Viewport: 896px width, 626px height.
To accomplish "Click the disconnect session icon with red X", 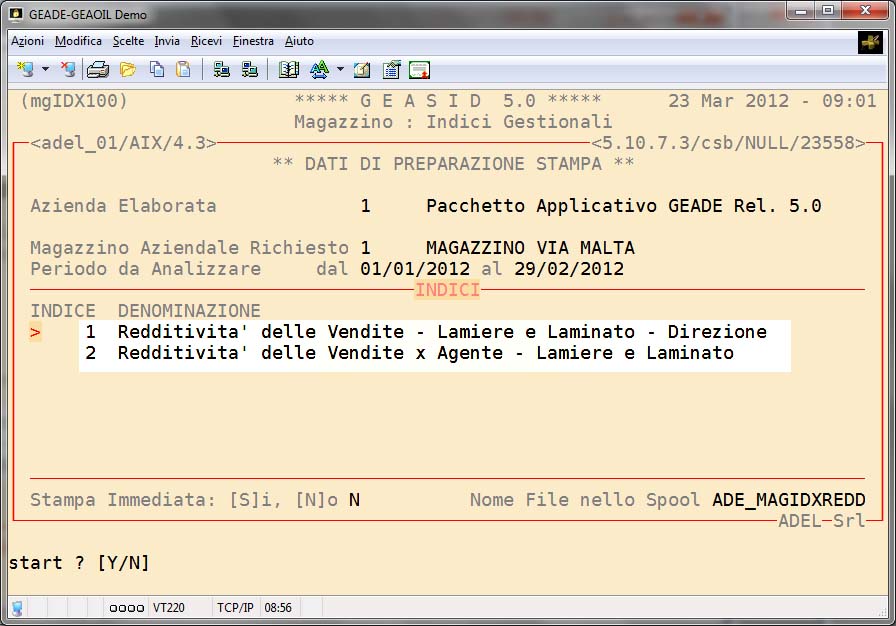I will (67, 69).
